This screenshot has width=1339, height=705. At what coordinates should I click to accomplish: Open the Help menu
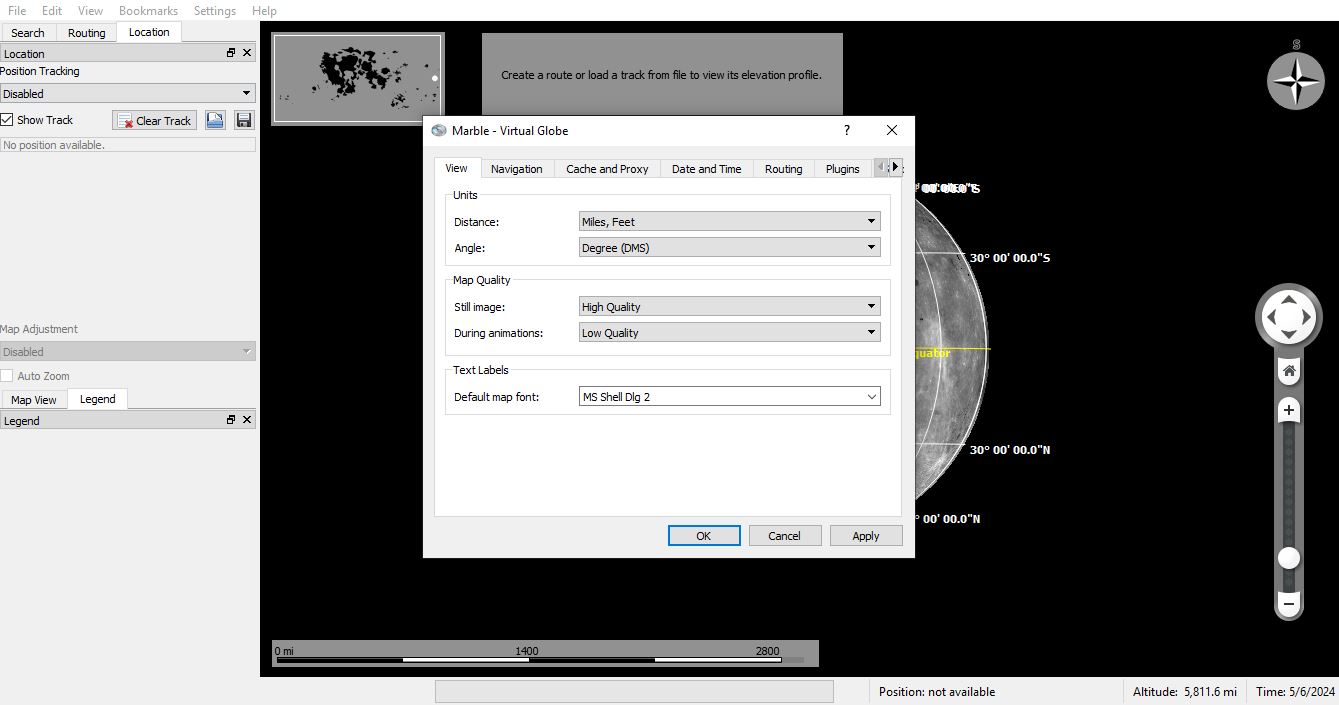click(x=264, y=10)
